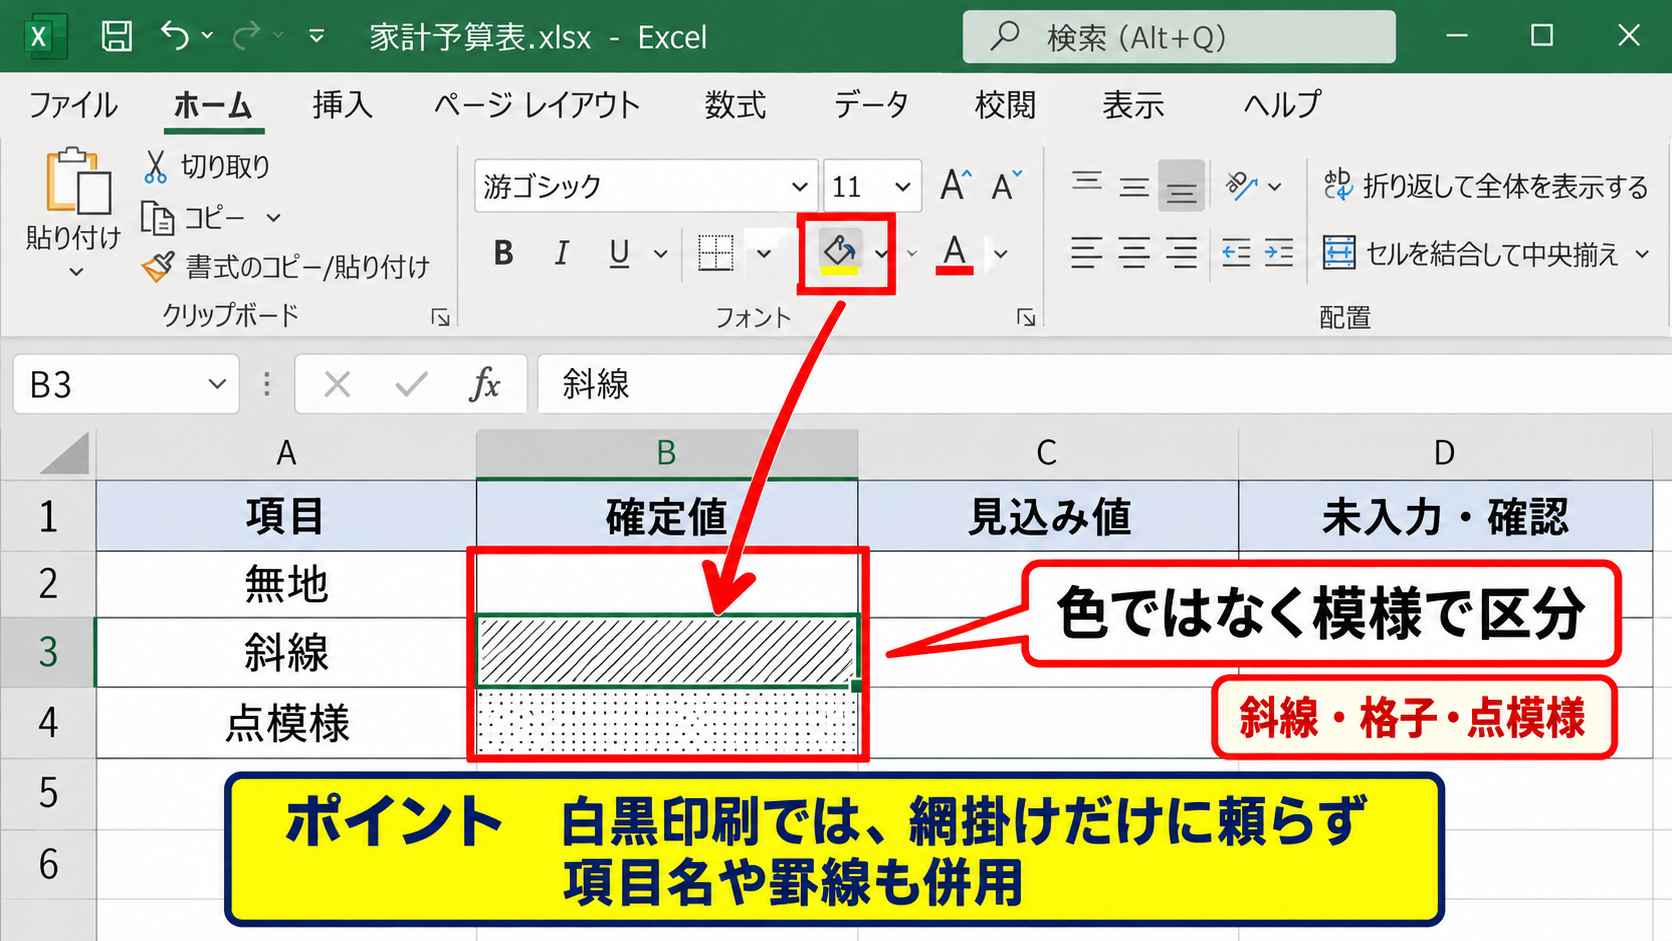Switch to the ホーム tab
The image size is (1672, 941).
click(213, 105)
